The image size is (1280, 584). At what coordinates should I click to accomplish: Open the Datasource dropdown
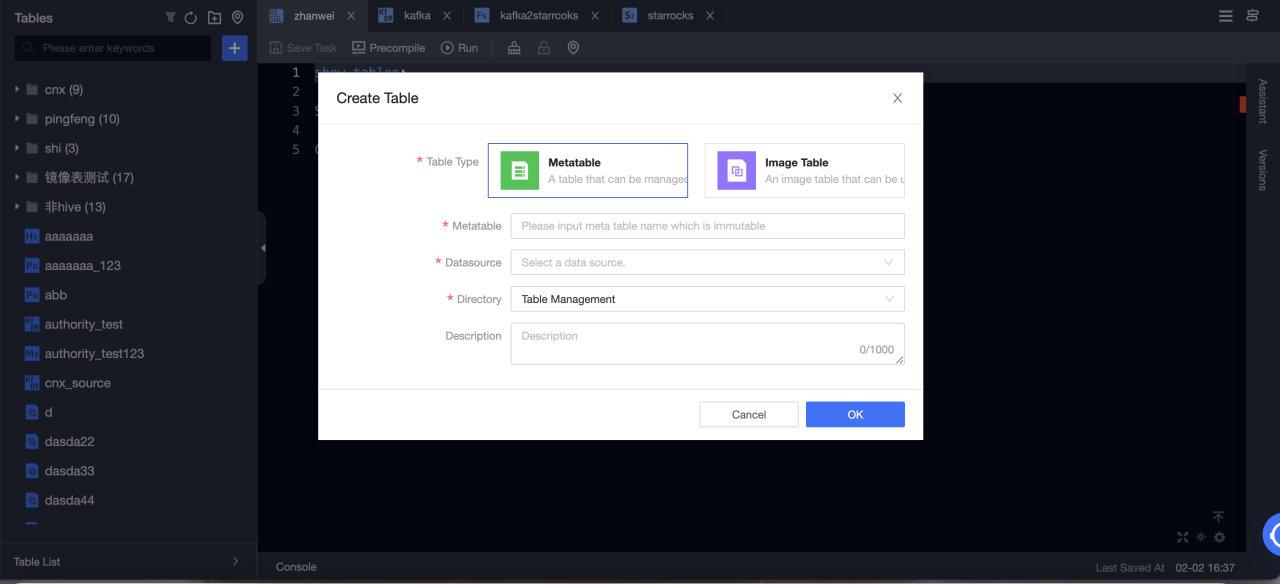[x=707, y=262]
